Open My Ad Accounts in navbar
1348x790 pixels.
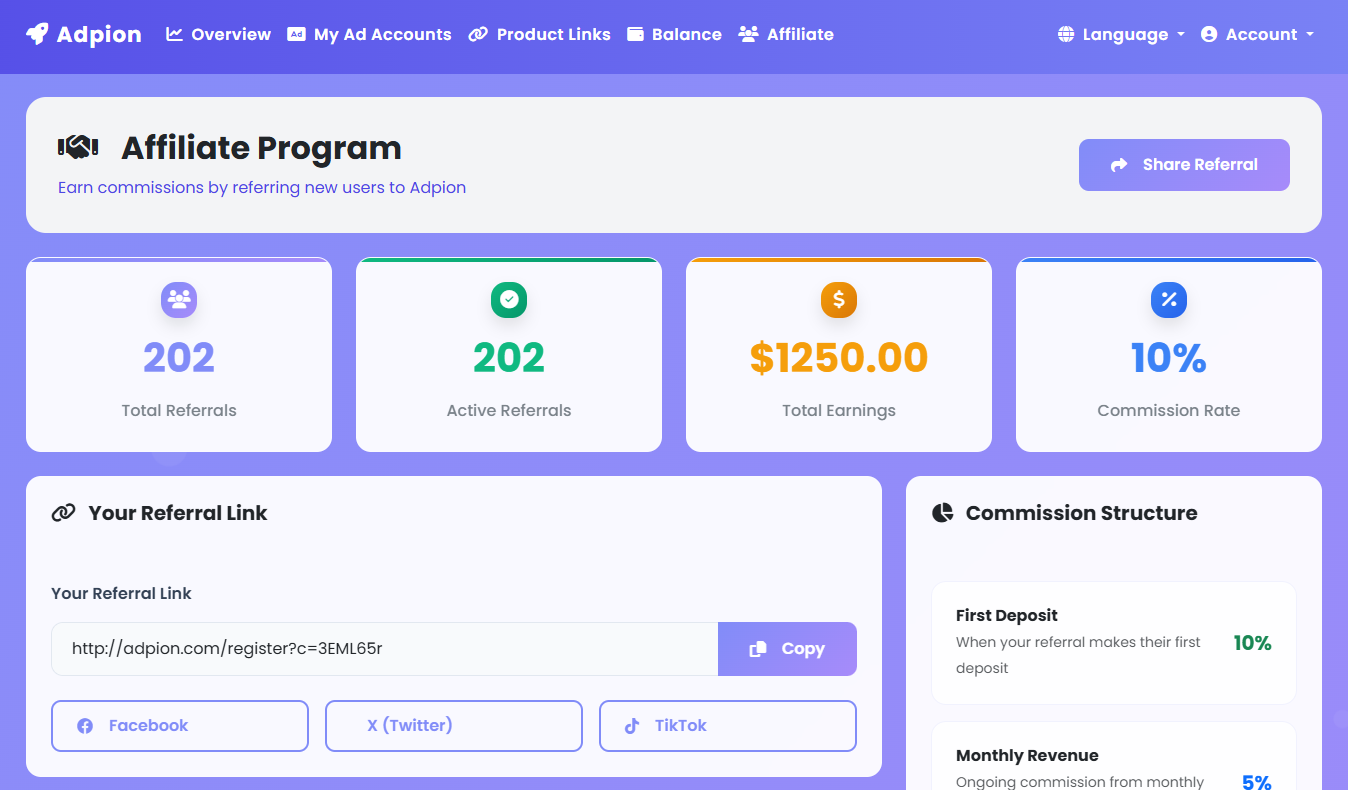(369, 34)
